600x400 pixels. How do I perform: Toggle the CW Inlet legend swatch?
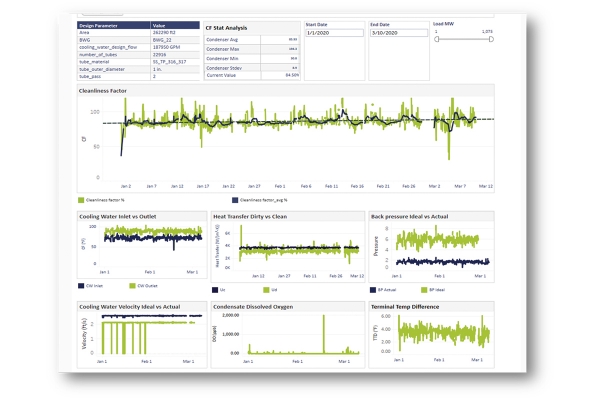[x=81, y=286]
